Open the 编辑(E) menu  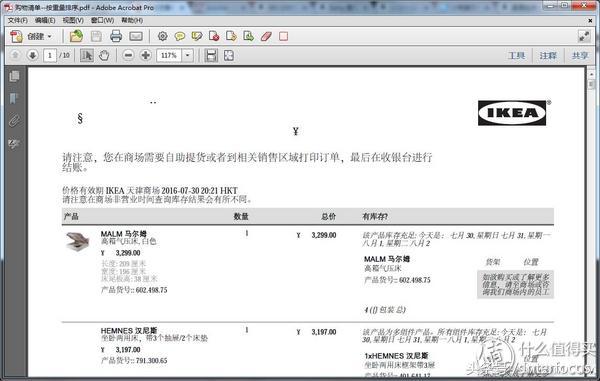coord(45,20)
